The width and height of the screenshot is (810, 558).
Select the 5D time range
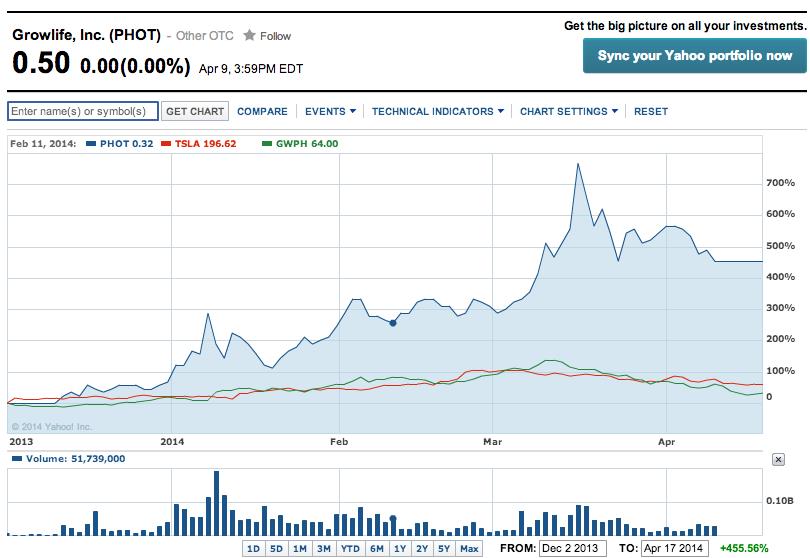point(276,548)
